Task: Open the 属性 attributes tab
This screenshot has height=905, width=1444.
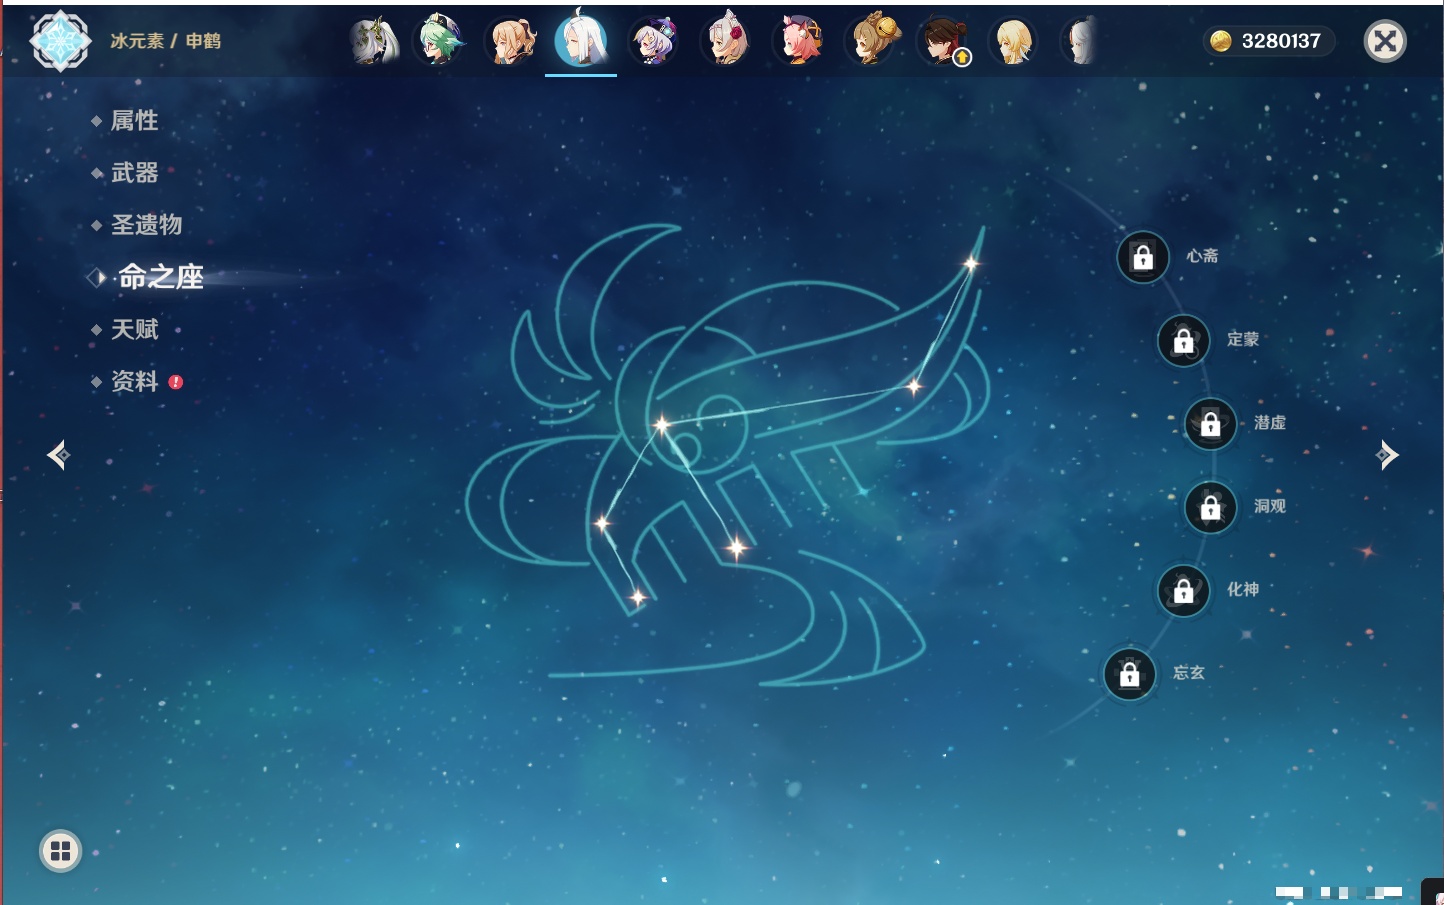Action: (134, 121)
